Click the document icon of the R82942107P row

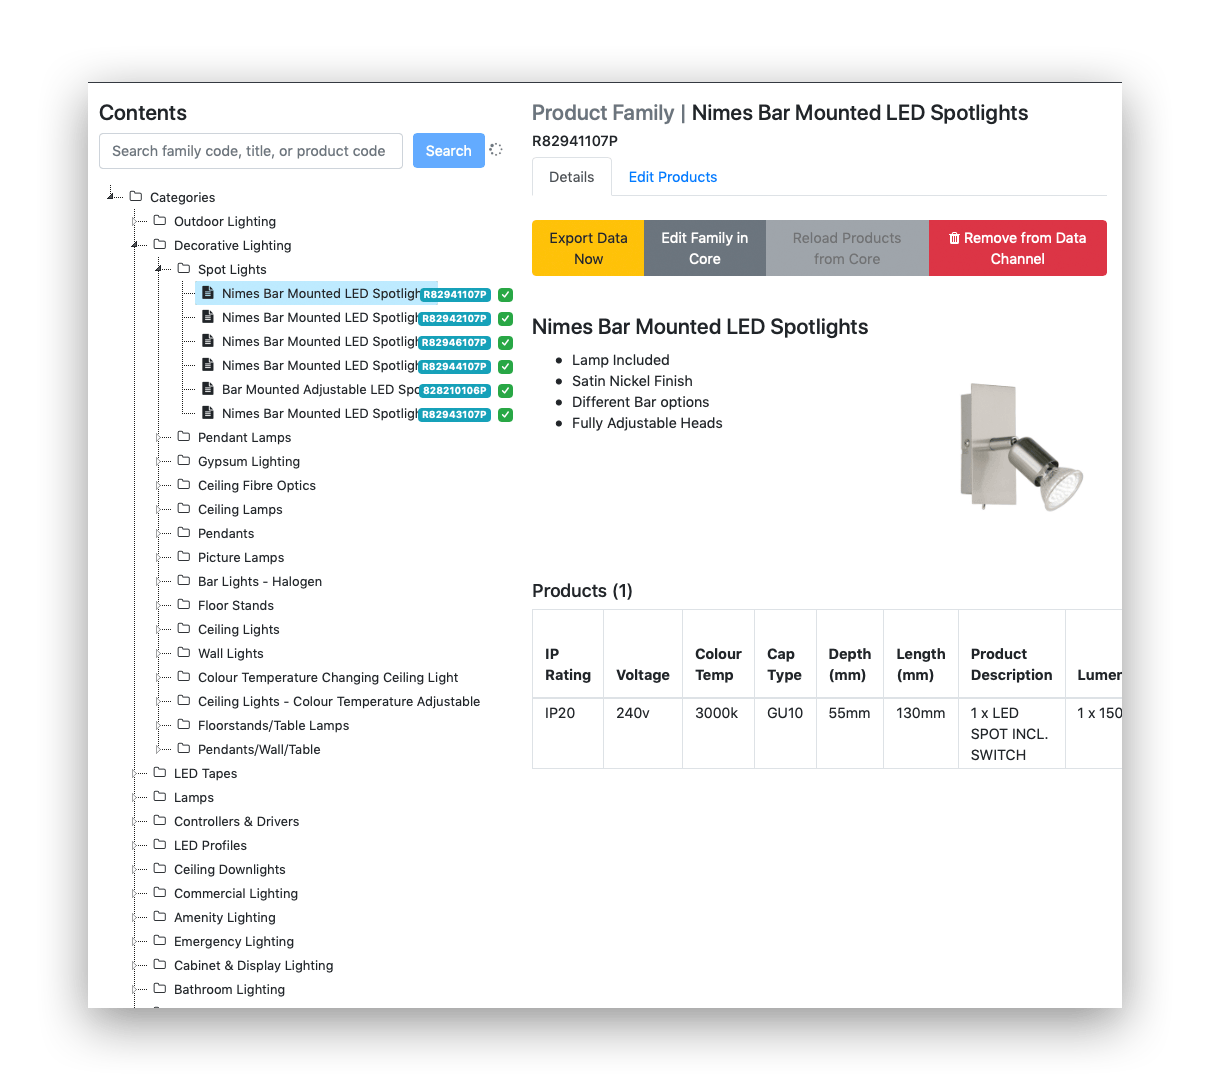(208, 317)
